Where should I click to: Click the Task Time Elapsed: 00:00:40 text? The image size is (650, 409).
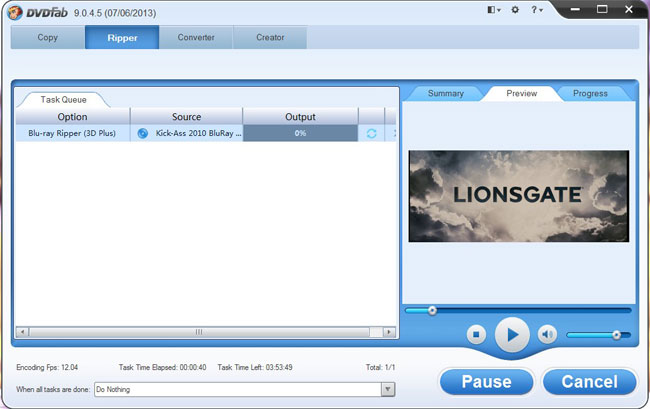click(x=162, y=367)
